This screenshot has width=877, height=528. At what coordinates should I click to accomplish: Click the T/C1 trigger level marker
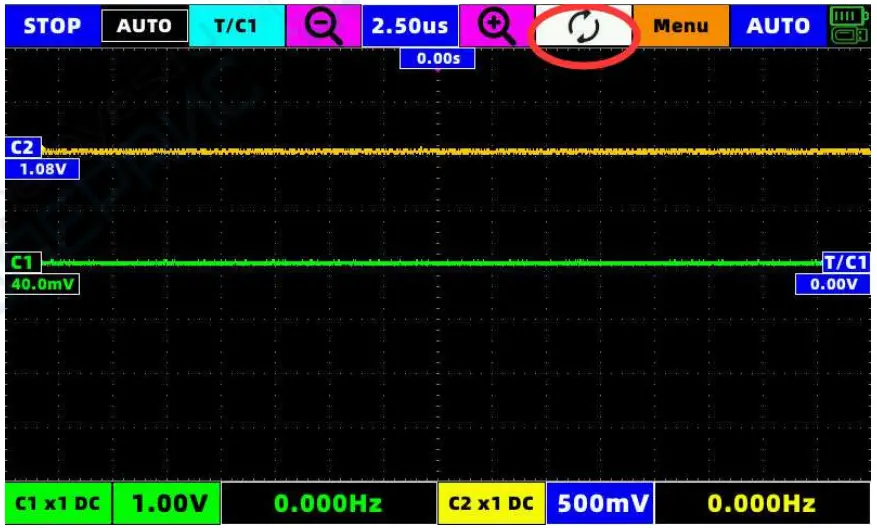846,262
